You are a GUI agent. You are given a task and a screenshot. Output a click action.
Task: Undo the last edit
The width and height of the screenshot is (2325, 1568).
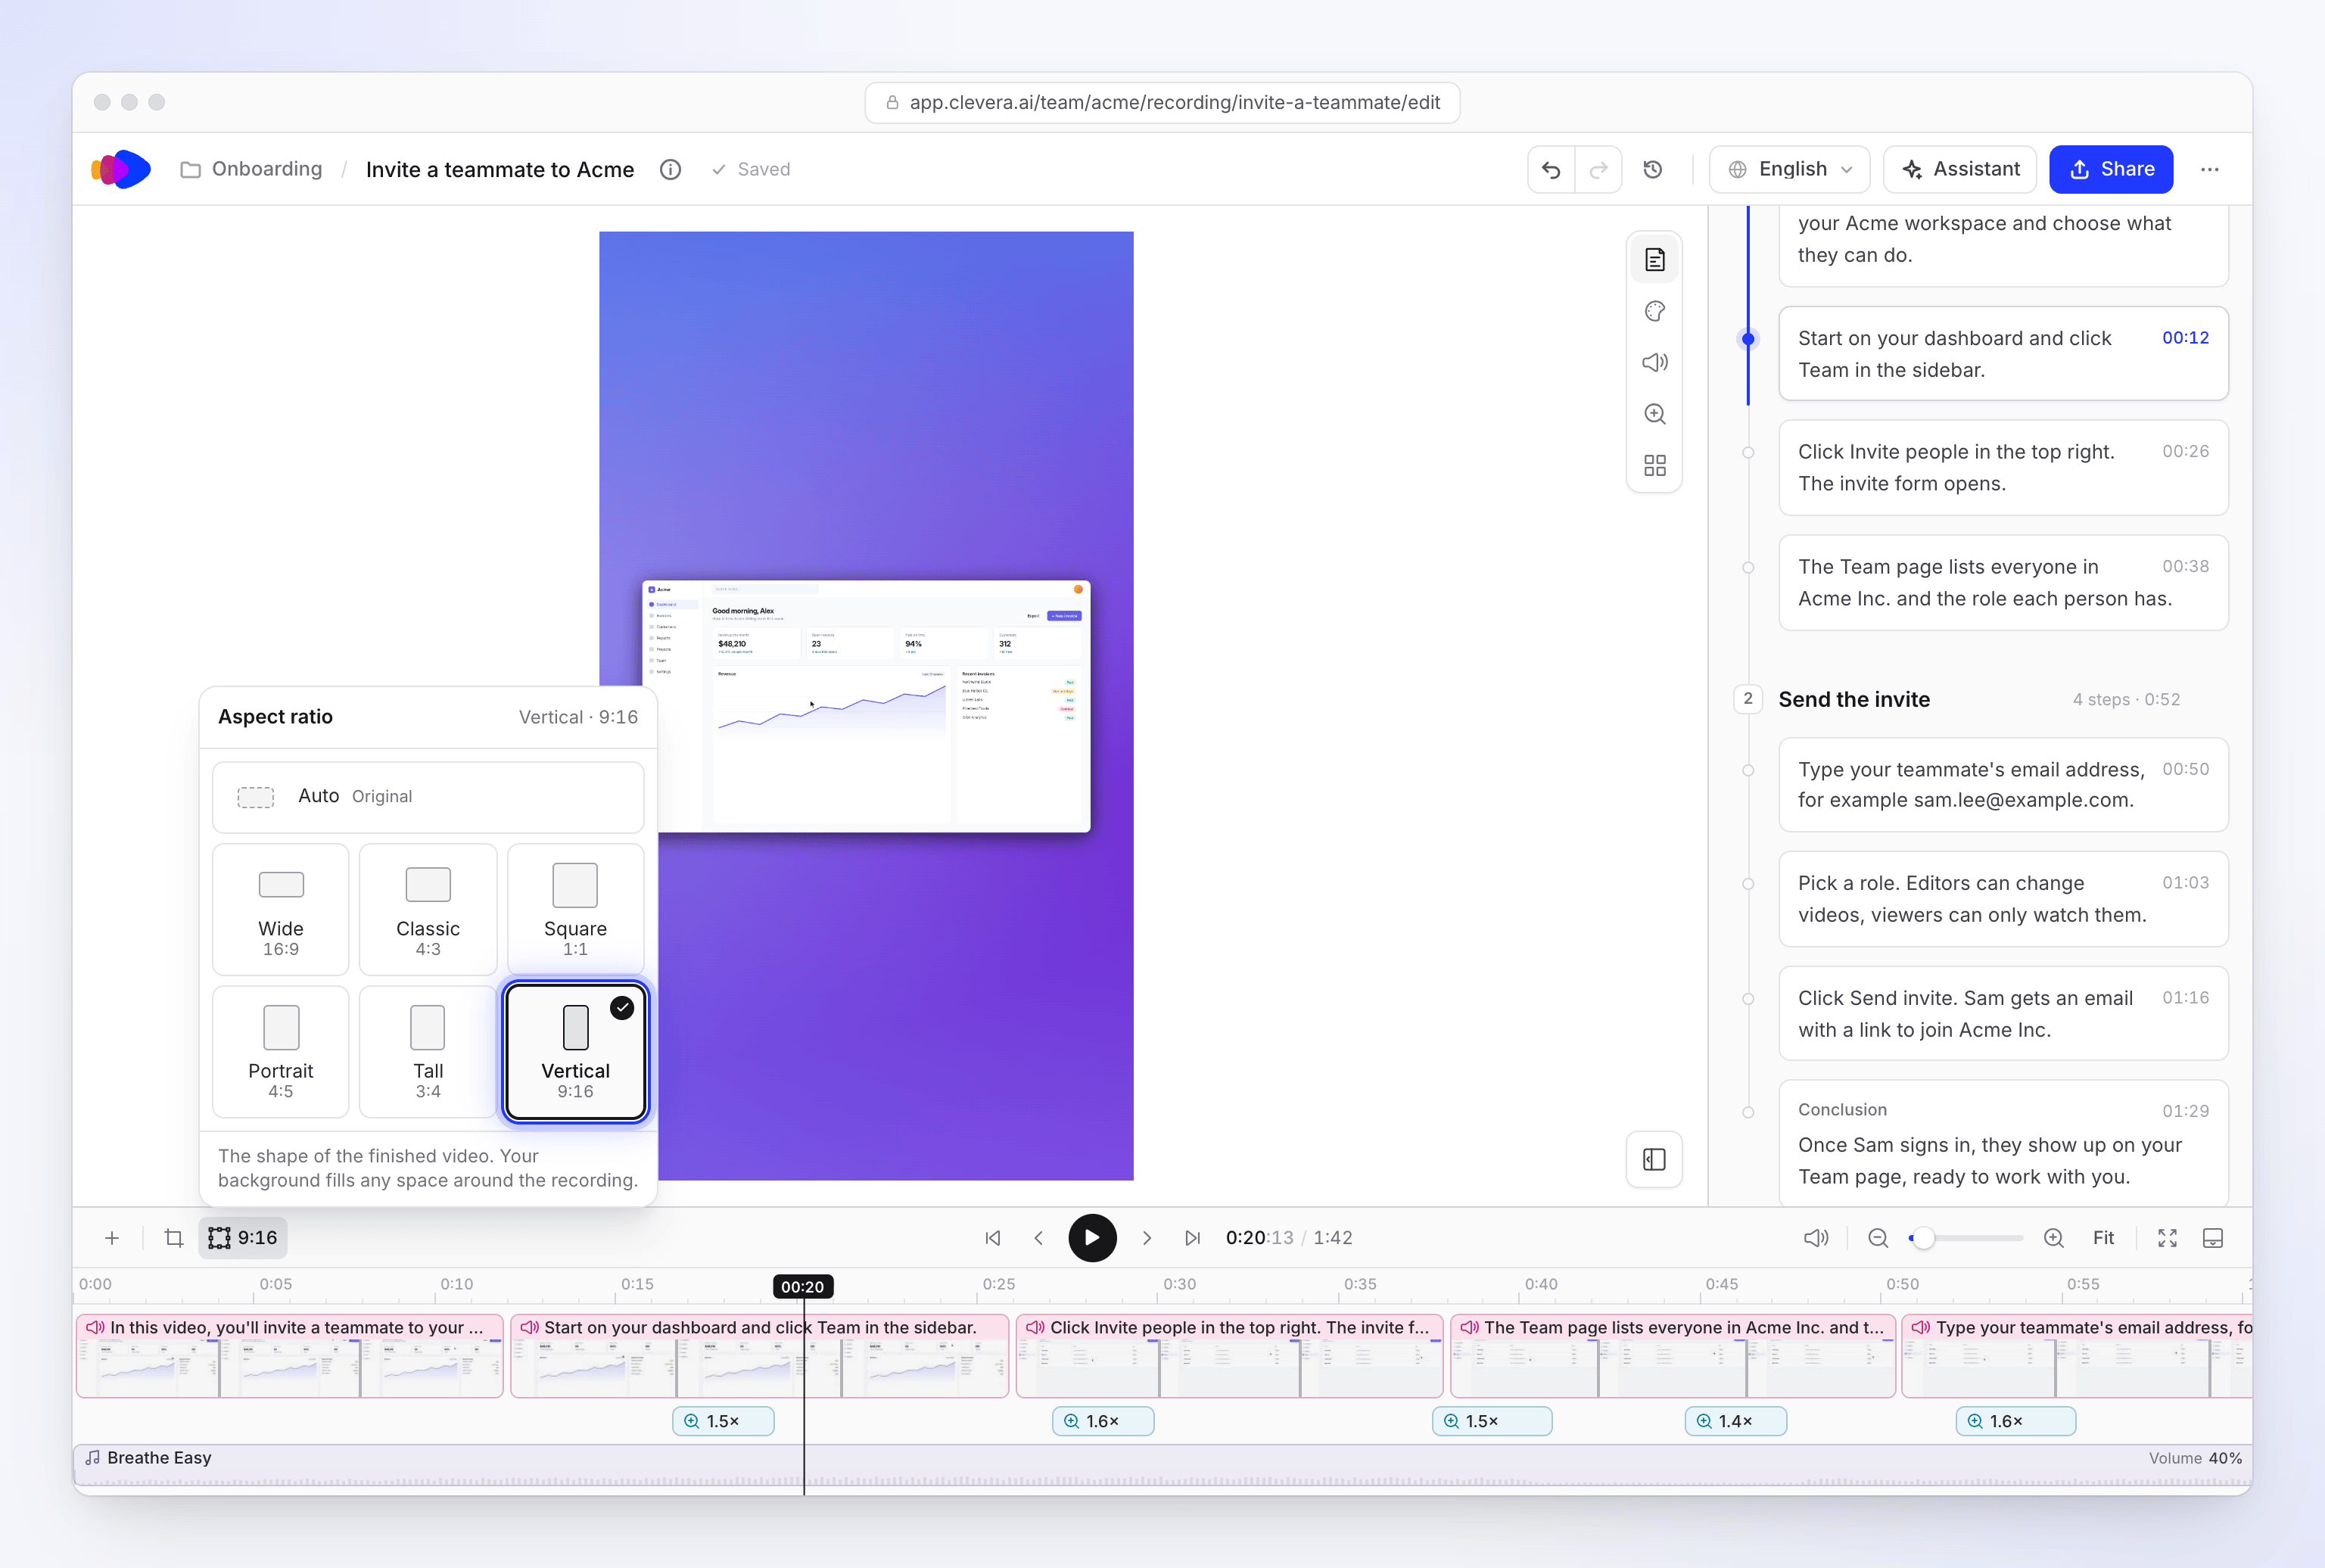click(1551, 169)
